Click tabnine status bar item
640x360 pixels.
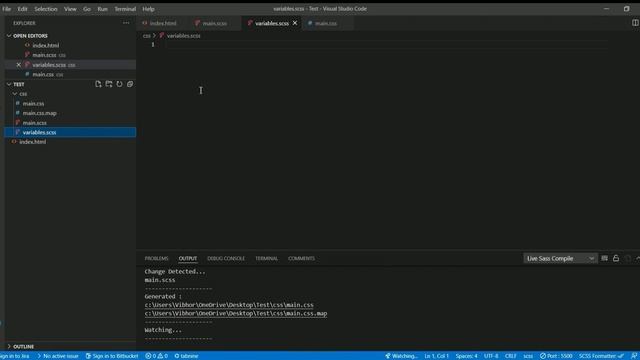tap(186, 356)
